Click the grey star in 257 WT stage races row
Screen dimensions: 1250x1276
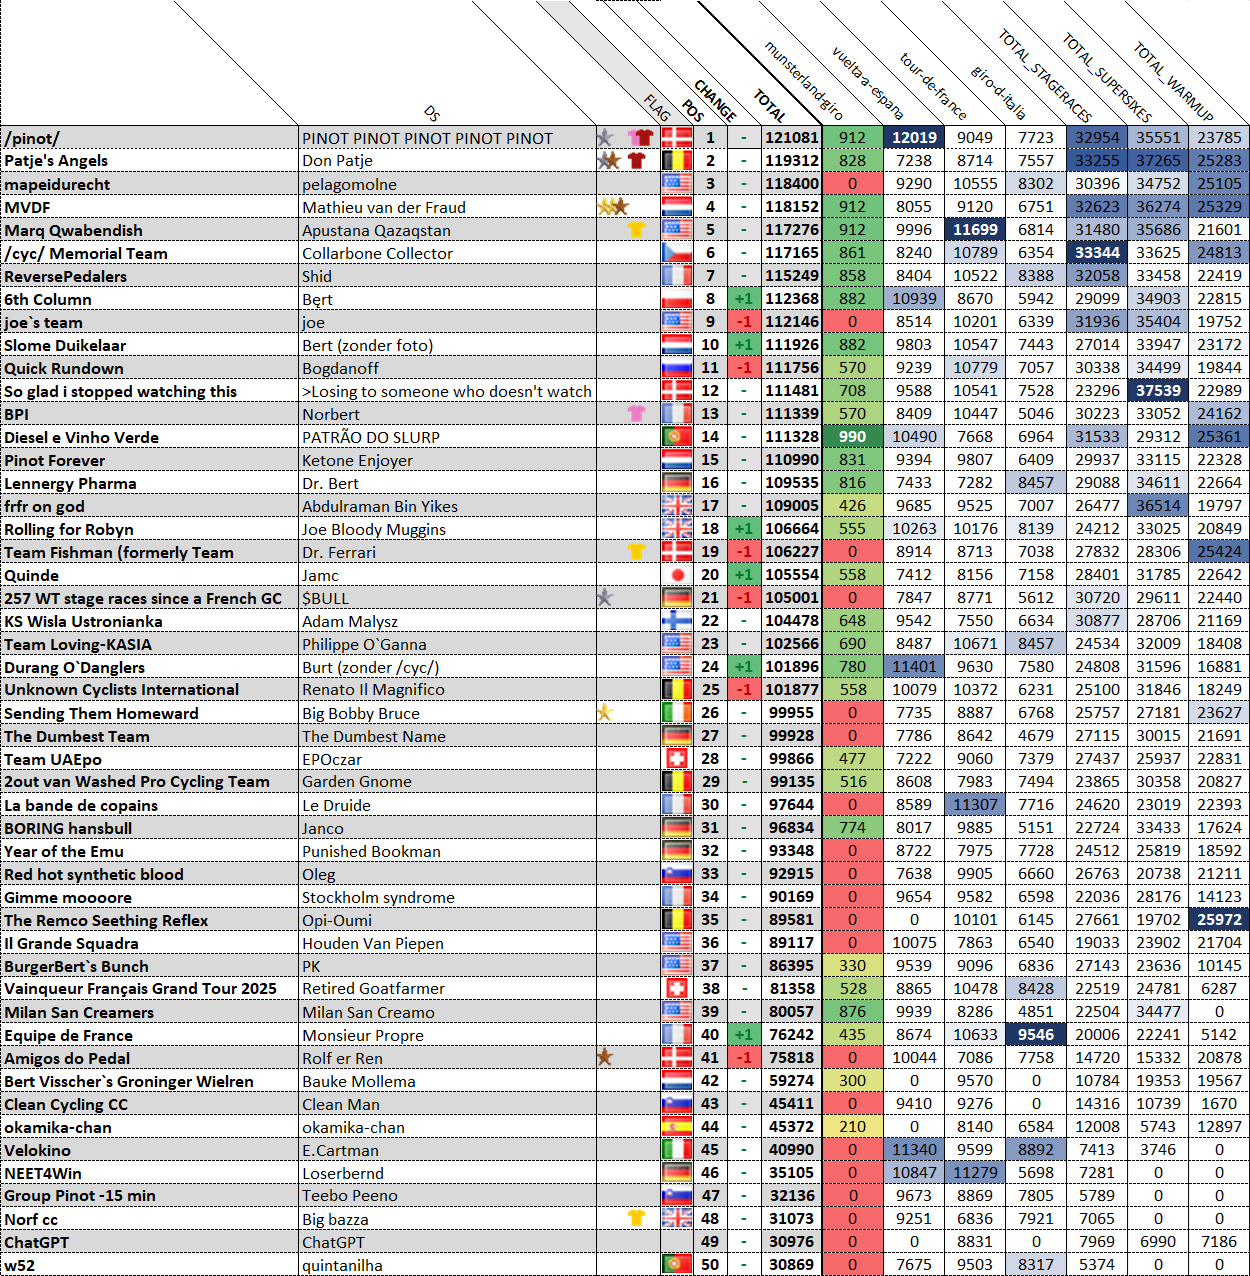(x=604, y=598)
